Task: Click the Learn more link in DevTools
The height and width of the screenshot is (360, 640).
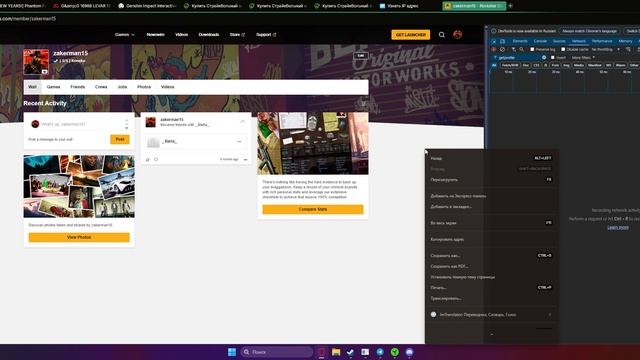Action: (x=618, y=227)
